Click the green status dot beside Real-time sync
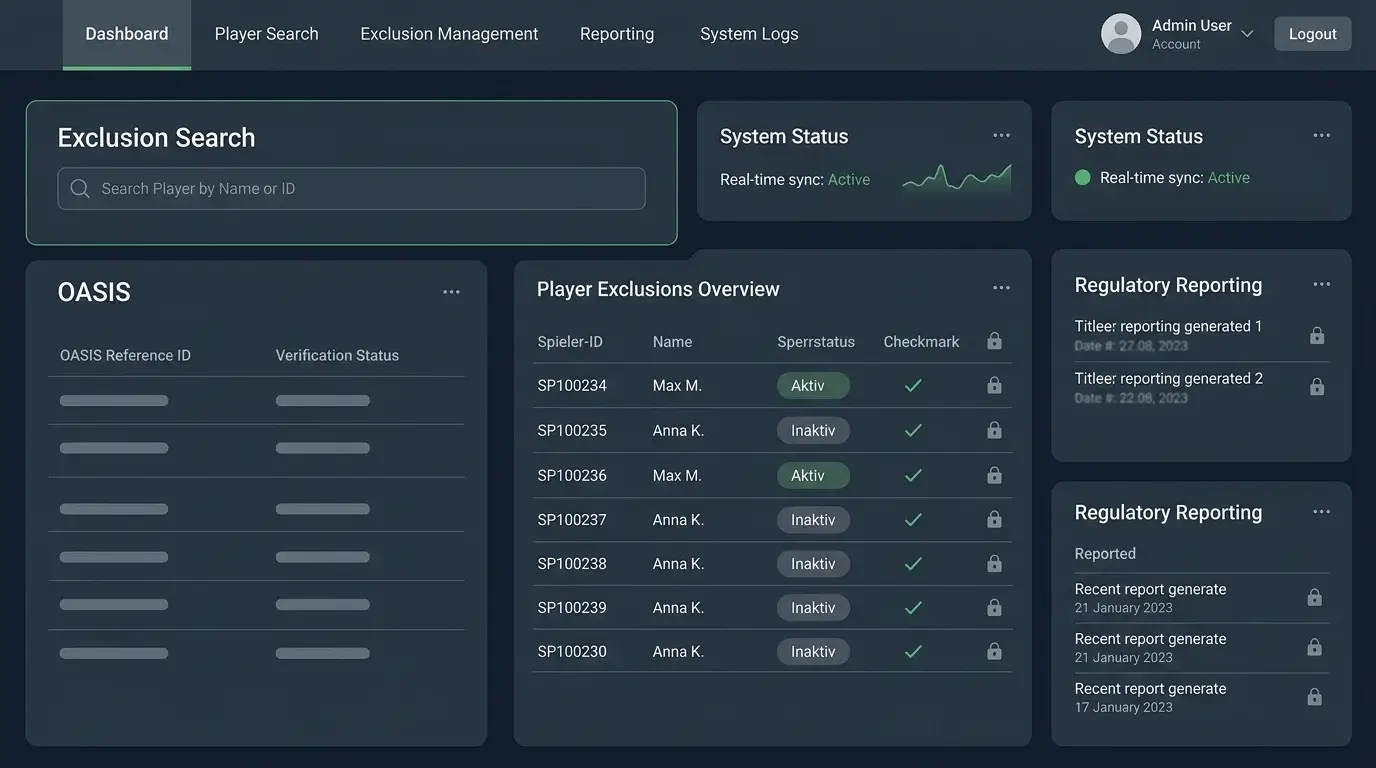1376x768 pixels. pyautogui.click(x=1082, y=178)
